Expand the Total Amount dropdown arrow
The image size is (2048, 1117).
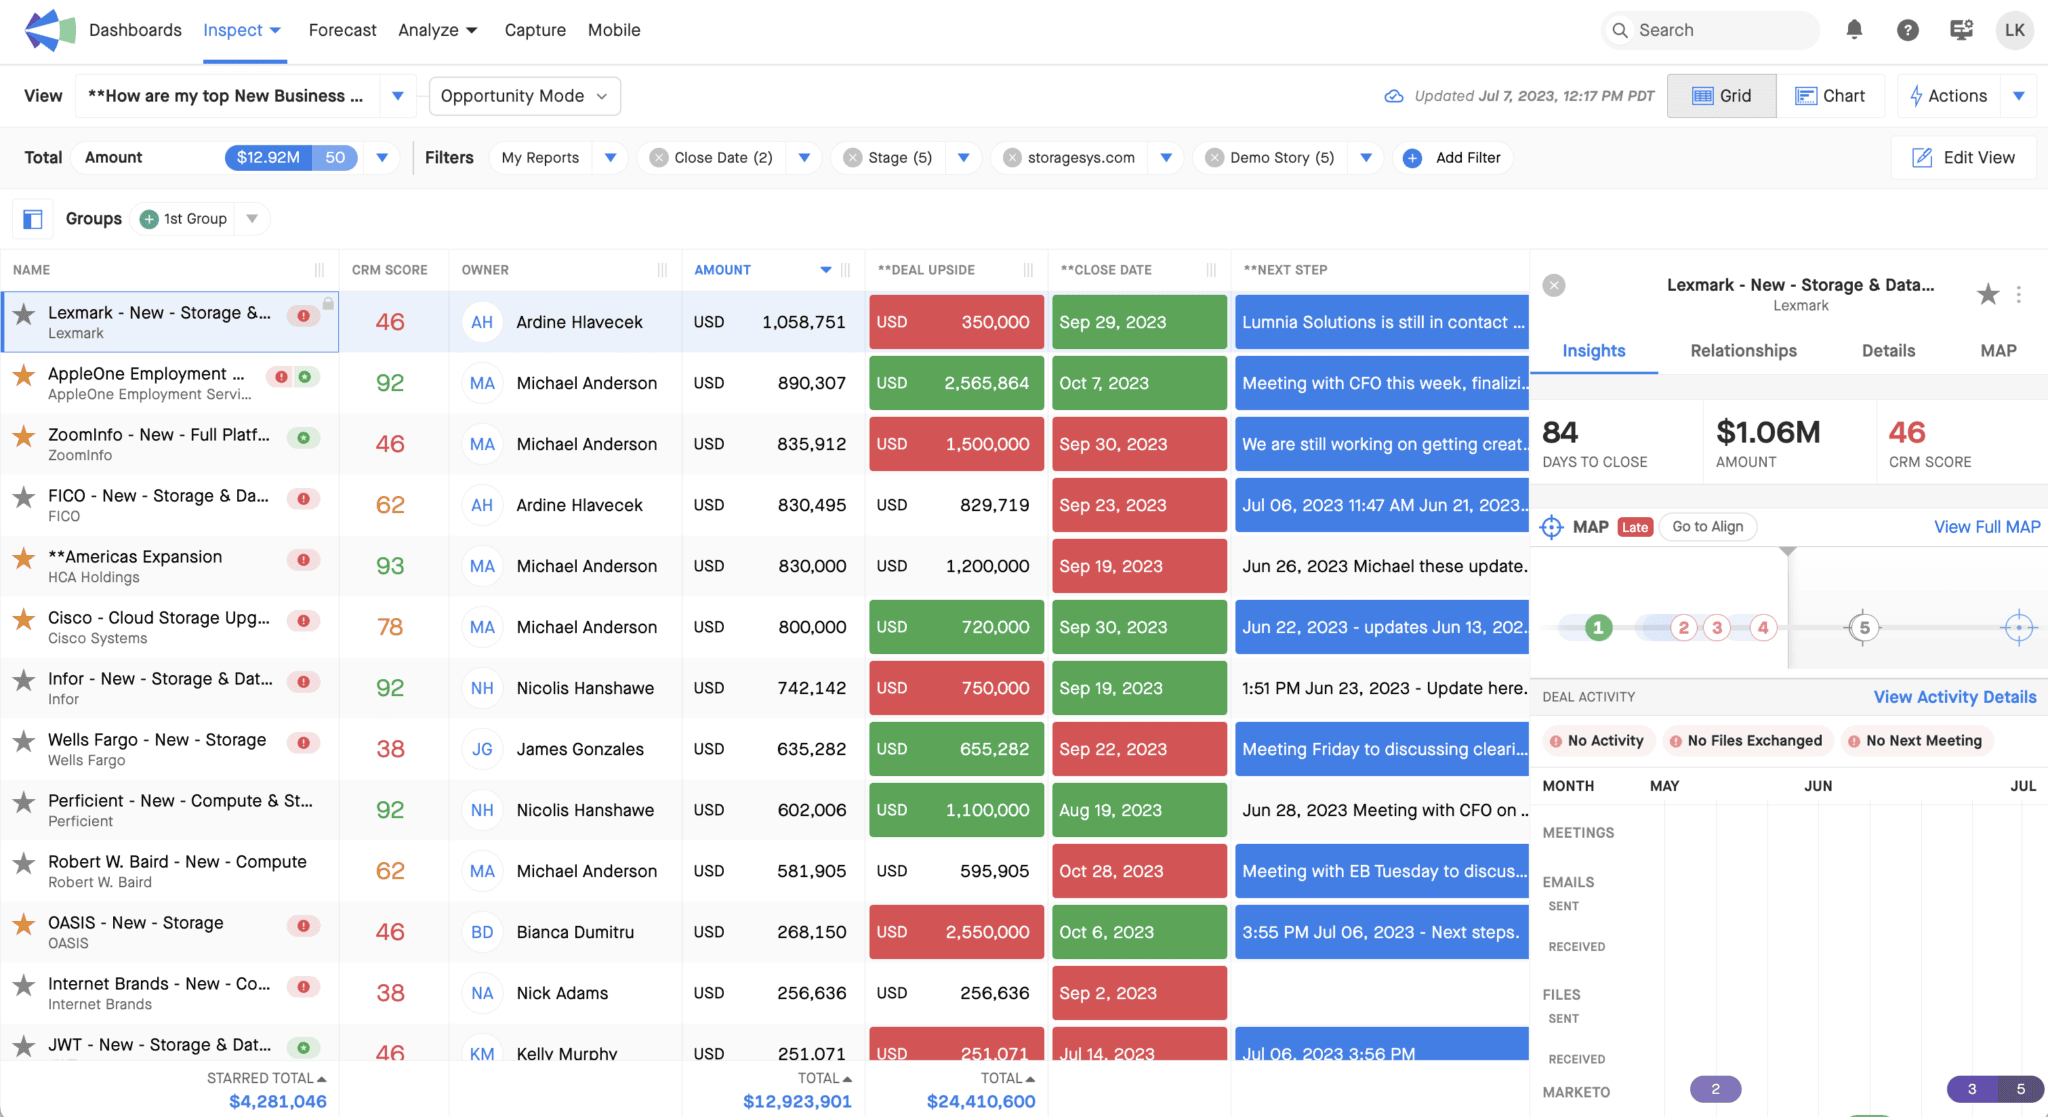[x=382, y=158]
